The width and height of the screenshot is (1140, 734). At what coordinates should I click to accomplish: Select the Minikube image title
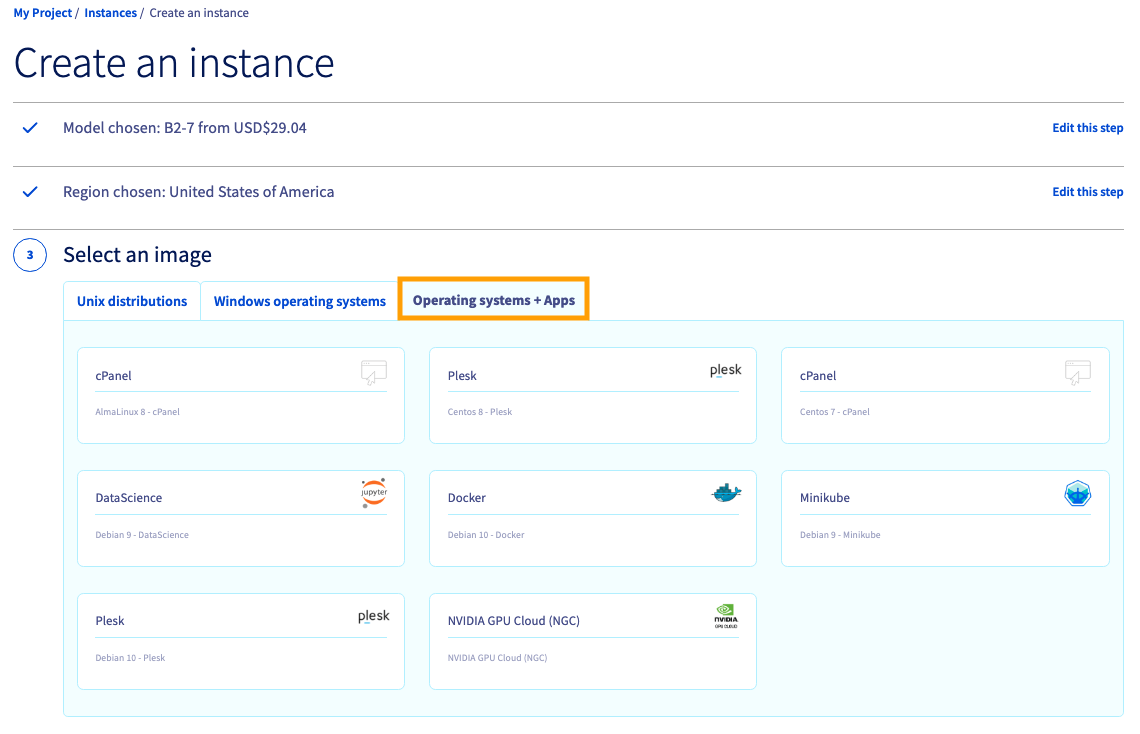point(824,498)
